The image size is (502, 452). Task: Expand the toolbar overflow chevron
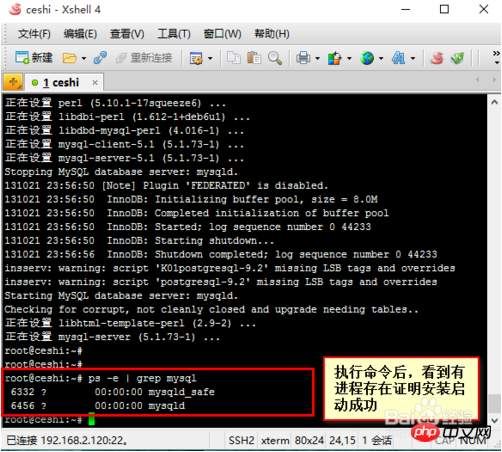[496, 57]
